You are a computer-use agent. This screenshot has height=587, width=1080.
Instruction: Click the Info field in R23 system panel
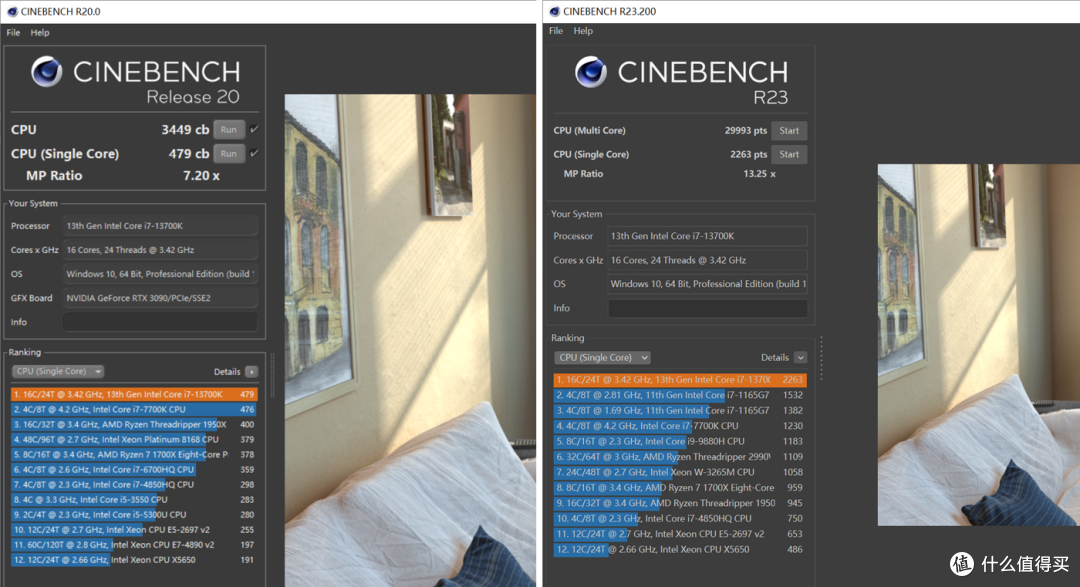pyautogui.click(x=707, y=309)
